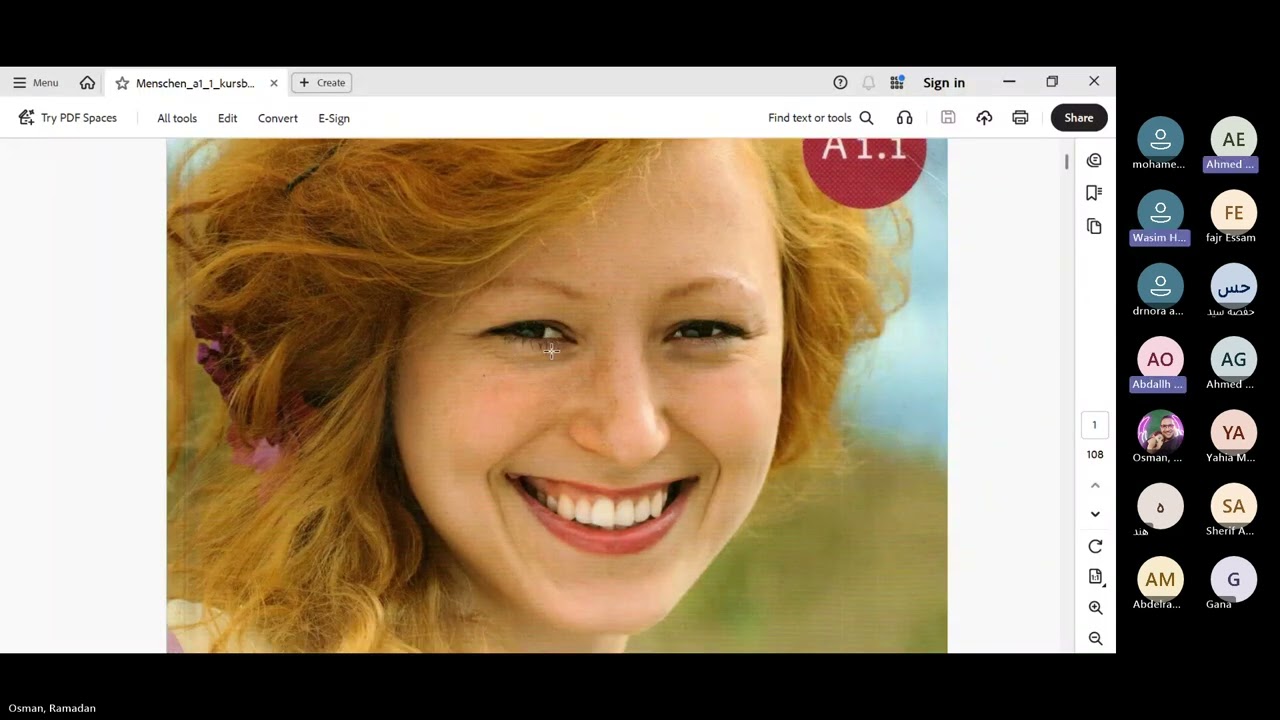1280x720 pixels.
Task: Select participant avatar SA Sherif
Action: pyautogui.click(x=1234, y=507)
